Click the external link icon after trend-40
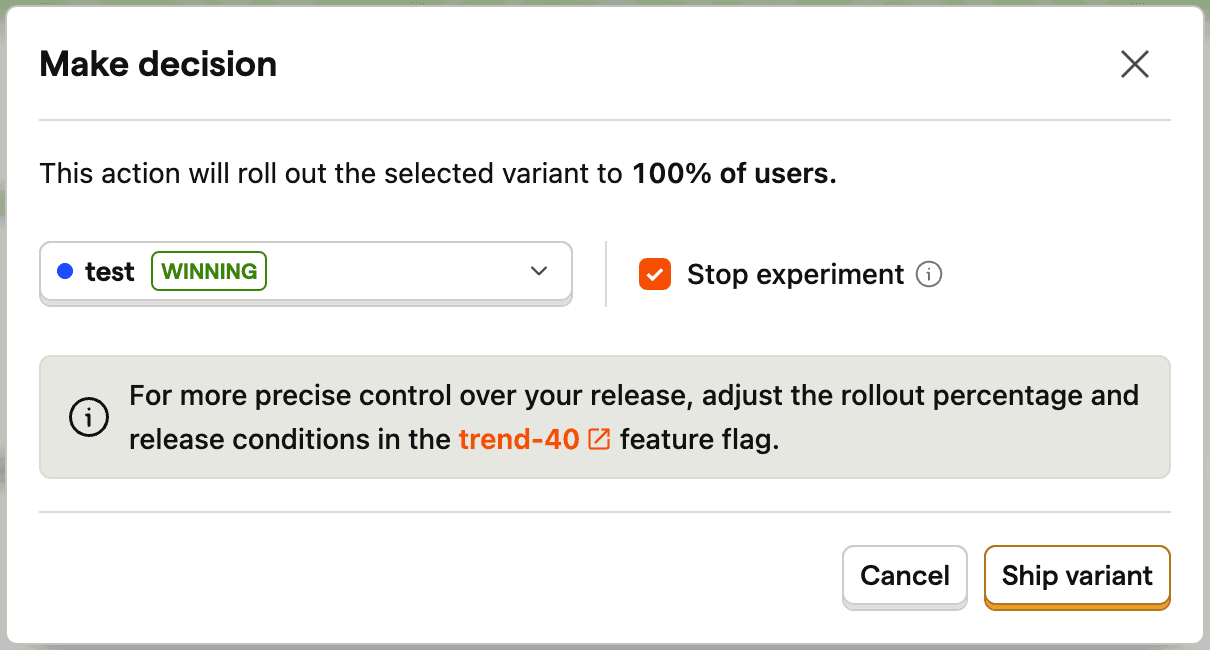The height and width of the screenshot is (650, 1210). click(x=599, y=439)
